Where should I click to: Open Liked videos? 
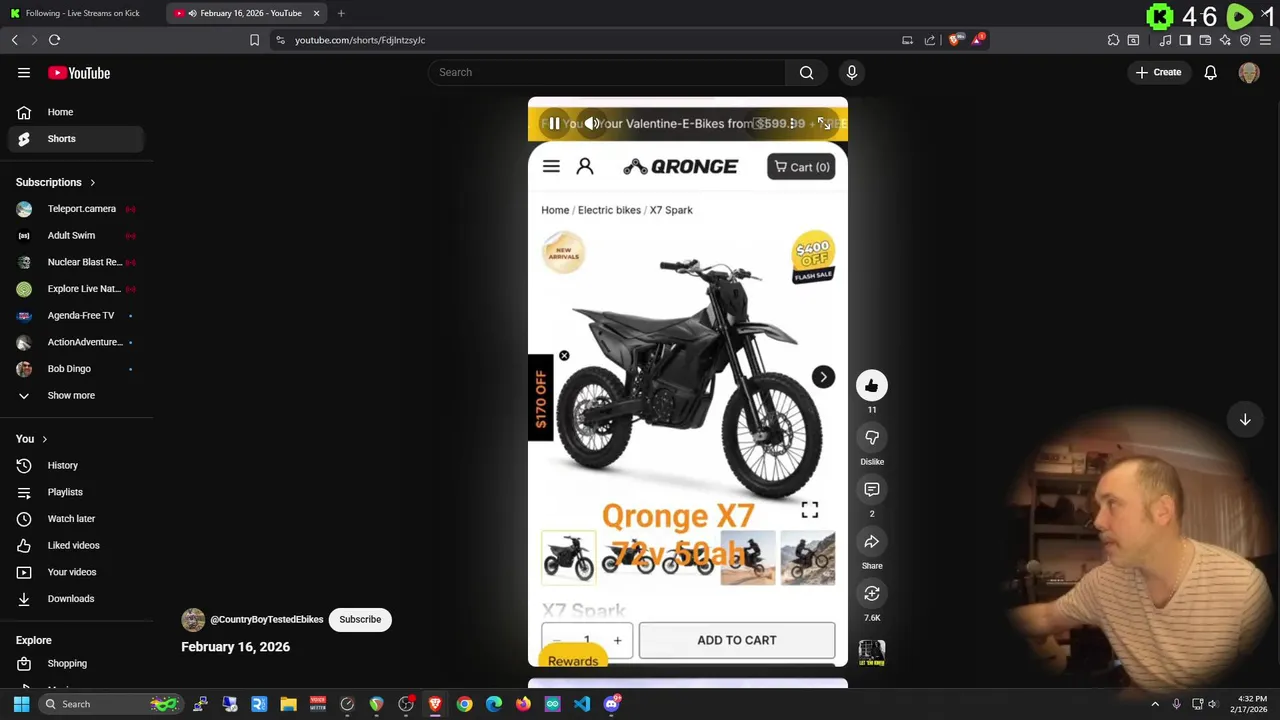coord(76,545)
